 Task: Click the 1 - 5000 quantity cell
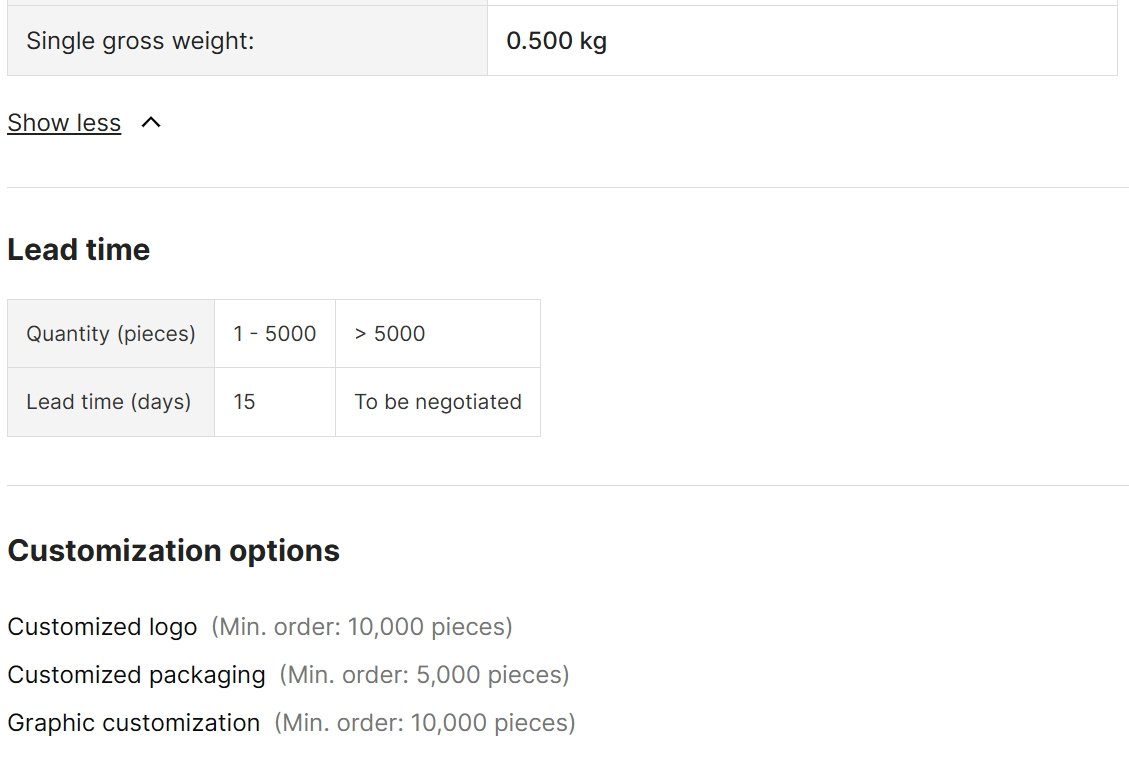(x=275, y=333)
